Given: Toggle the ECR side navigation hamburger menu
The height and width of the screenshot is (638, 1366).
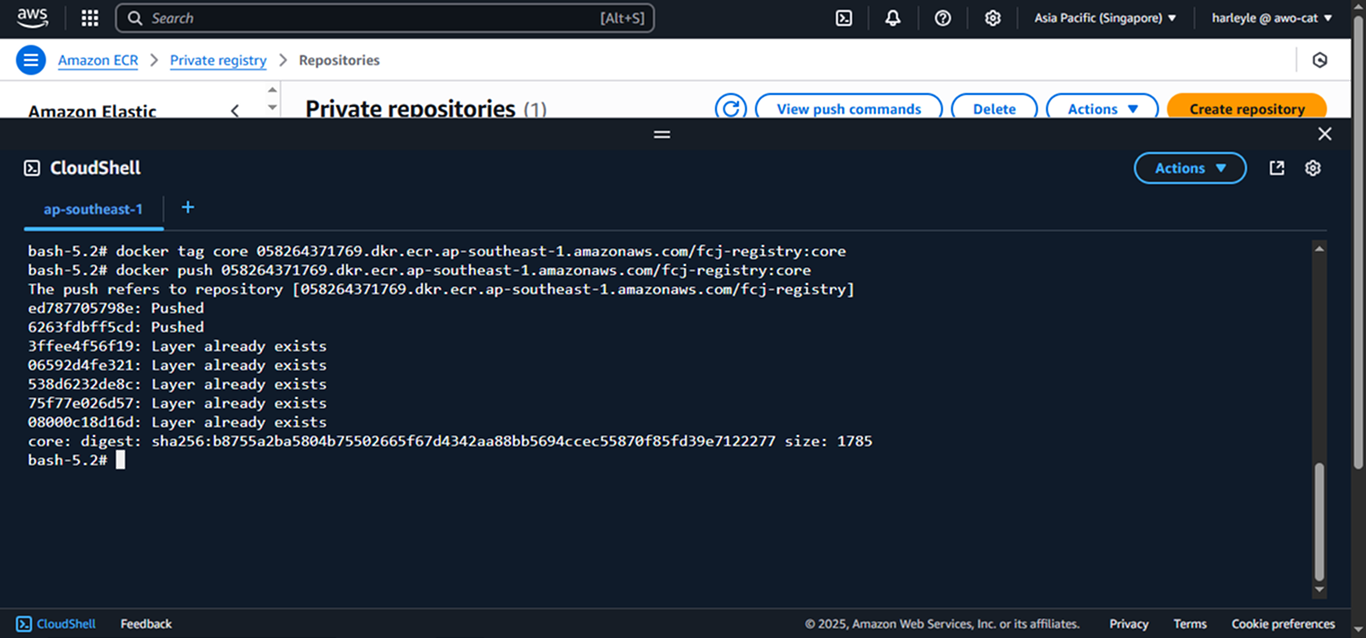Looking at the screenshot, I should 31,60.
